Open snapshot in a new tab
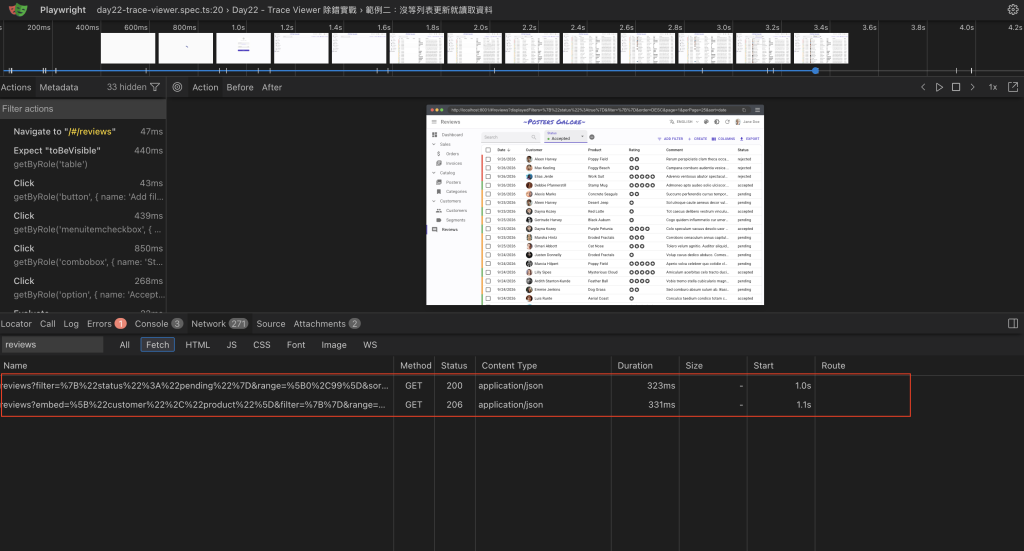Viewport: 1024px width, 551px height. (1013, 87)
